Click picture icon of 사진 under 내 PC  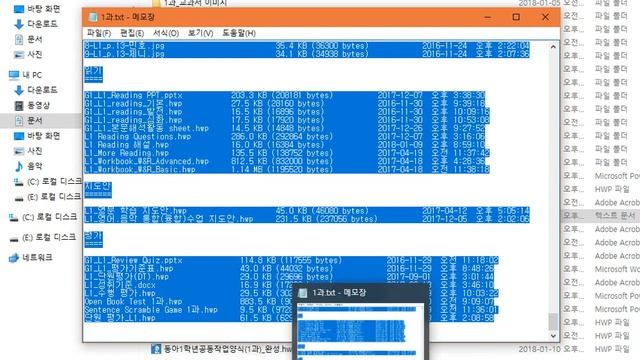coord(19,151)
